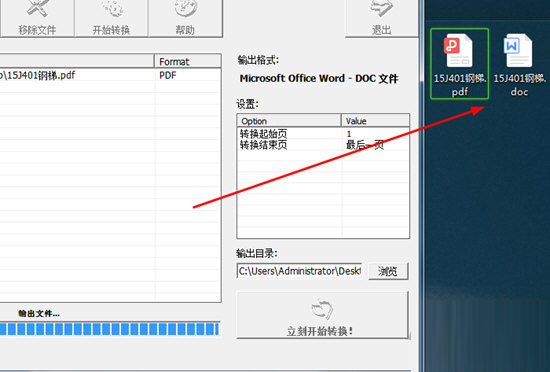
Task: Select the 15J401钢梯.pdf row in the file list
Action: 110,75
